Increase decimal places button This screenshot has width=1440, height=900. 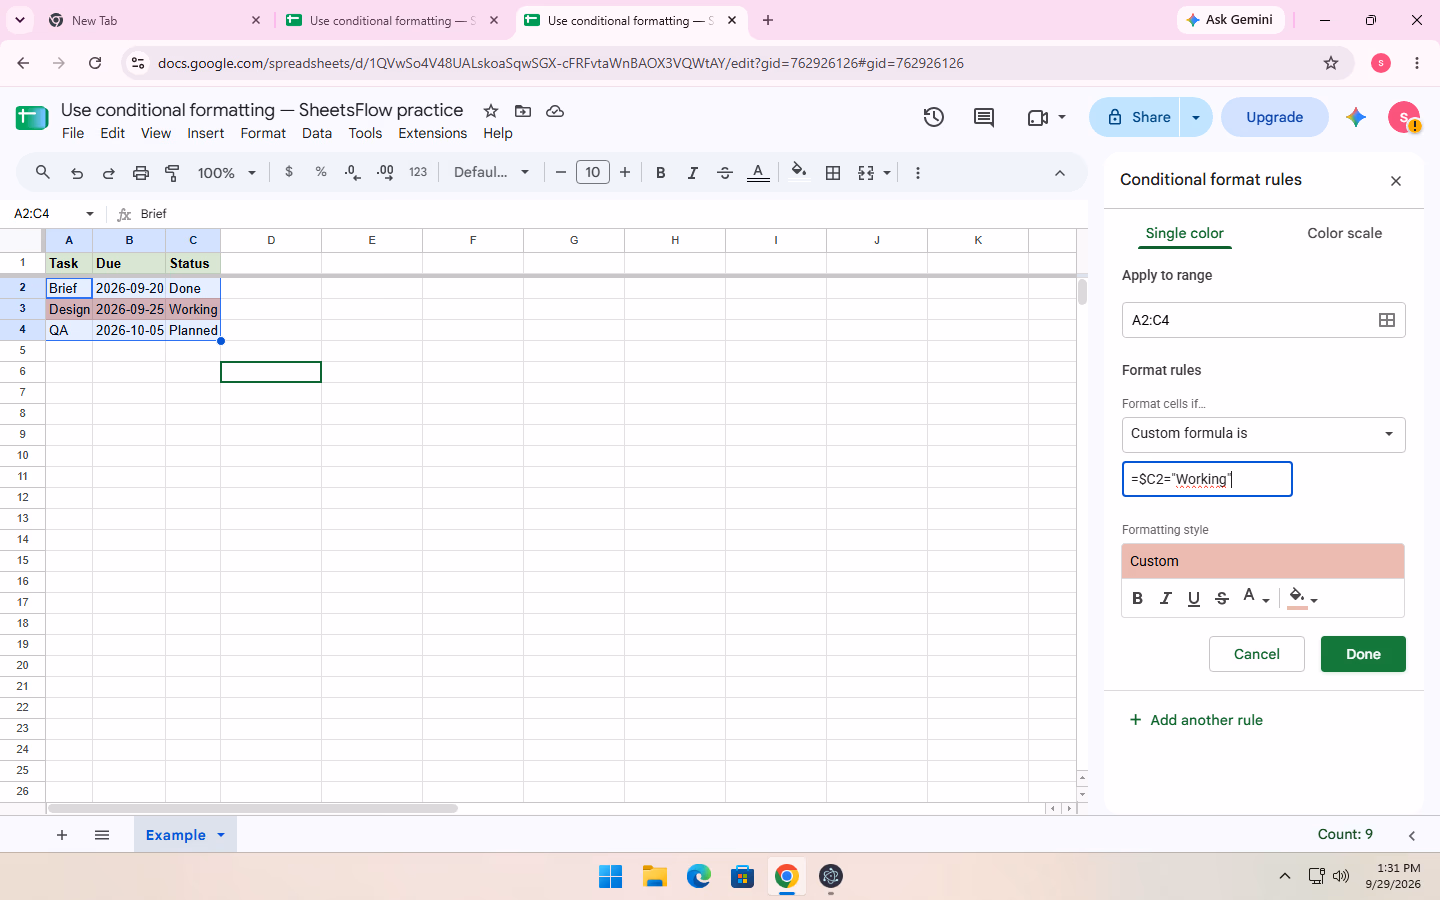click(x=385, y=172)
